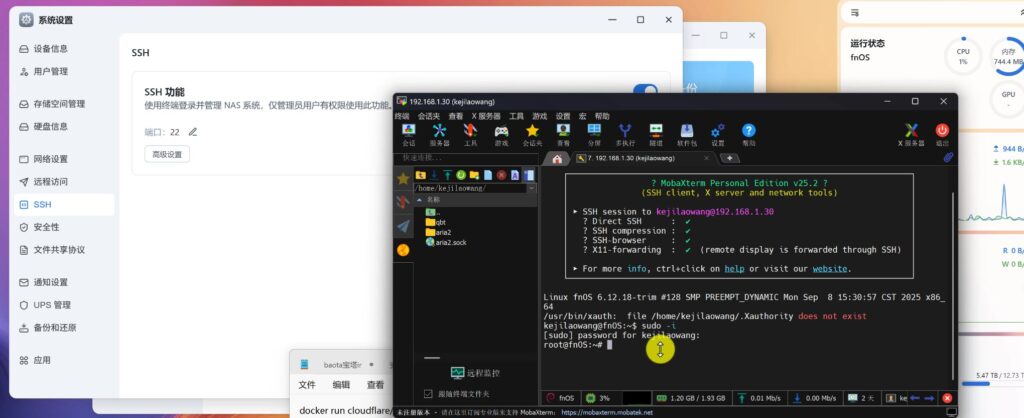The width and height of the screenshot is (1024, 418).
Task: Click the 软件包 (Packages) toolbar icon
Action: 687,135
